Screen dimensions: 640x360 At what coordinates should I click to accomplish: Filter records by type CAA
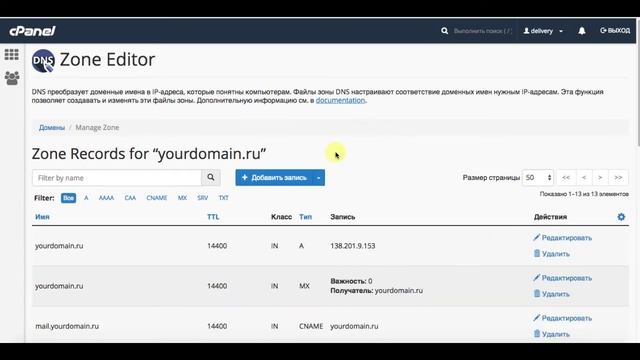[130, 198]
